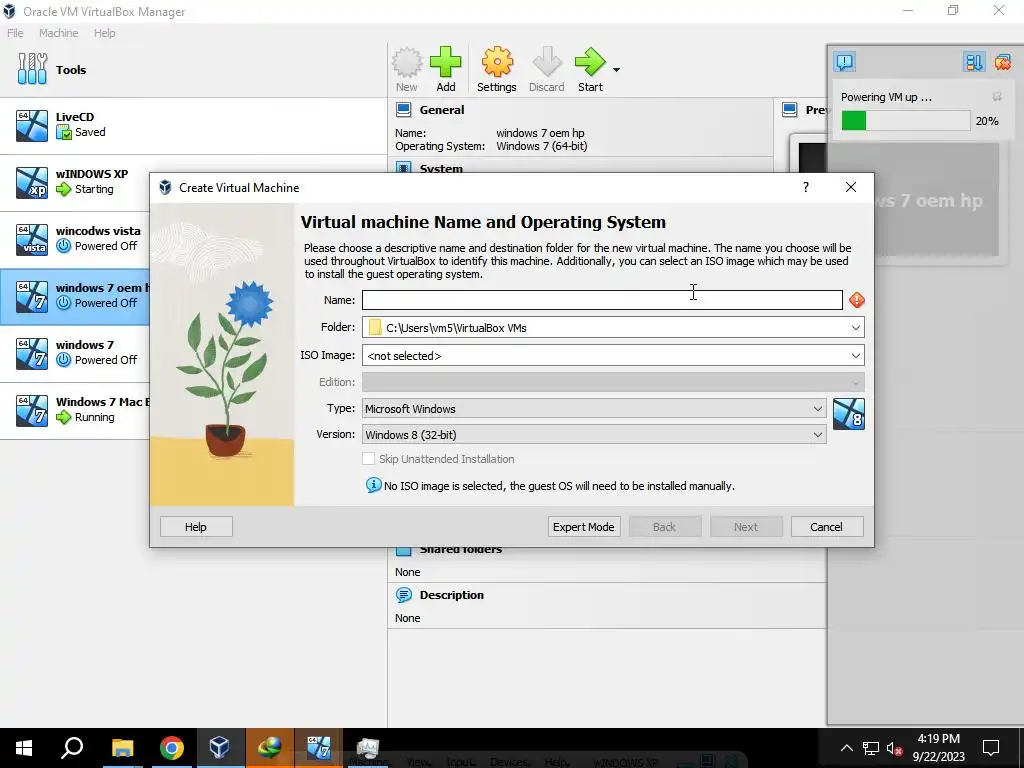Select the windows 7 oem hp machine
Viewport: 1024px width, 768px height.
coord(74,296)
